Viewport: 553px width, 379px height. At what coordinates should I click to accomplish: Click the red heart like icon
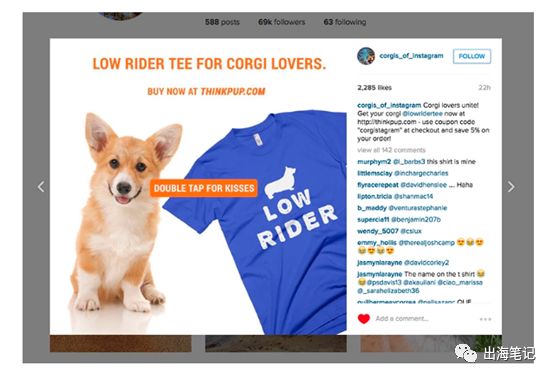tap(364, 319)
